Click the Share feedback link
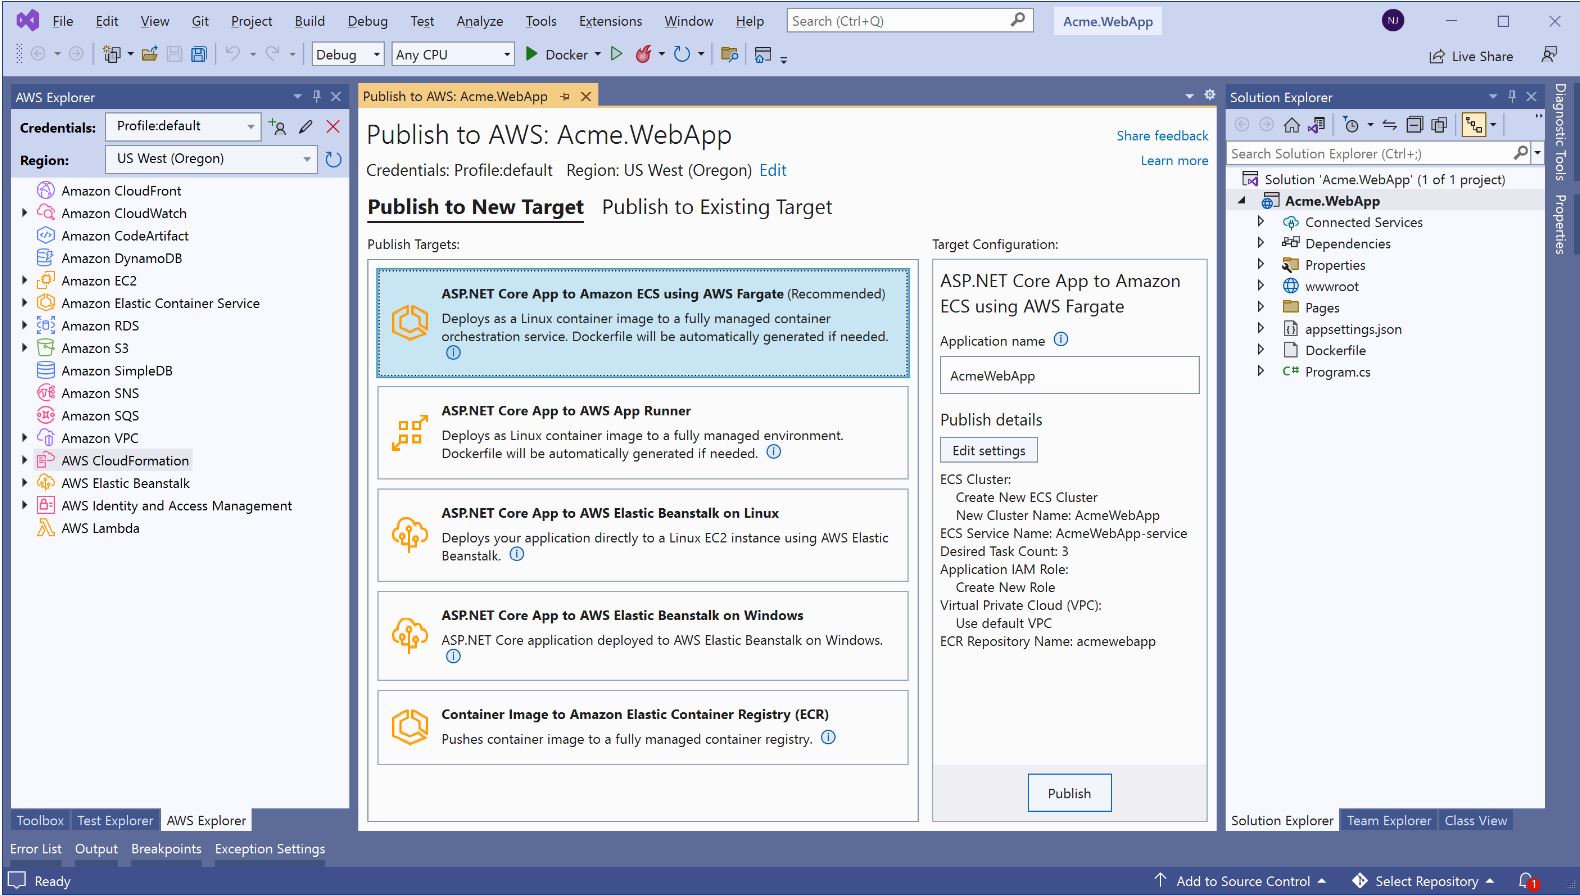The image size is (1580, 895). click(x=1162, y=135)
